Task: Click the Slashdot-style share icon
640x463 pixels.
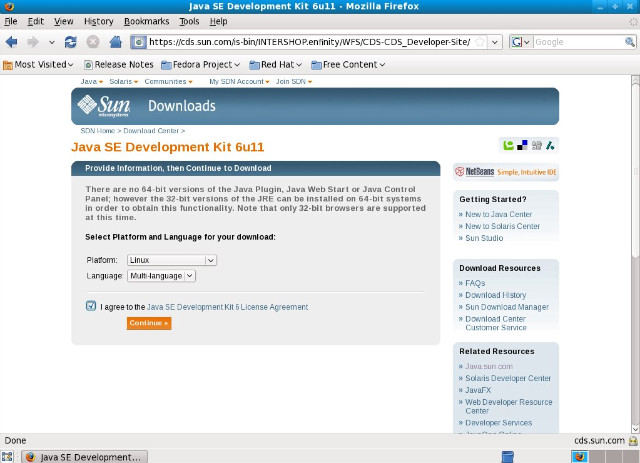Action: (x=550, y=145)
